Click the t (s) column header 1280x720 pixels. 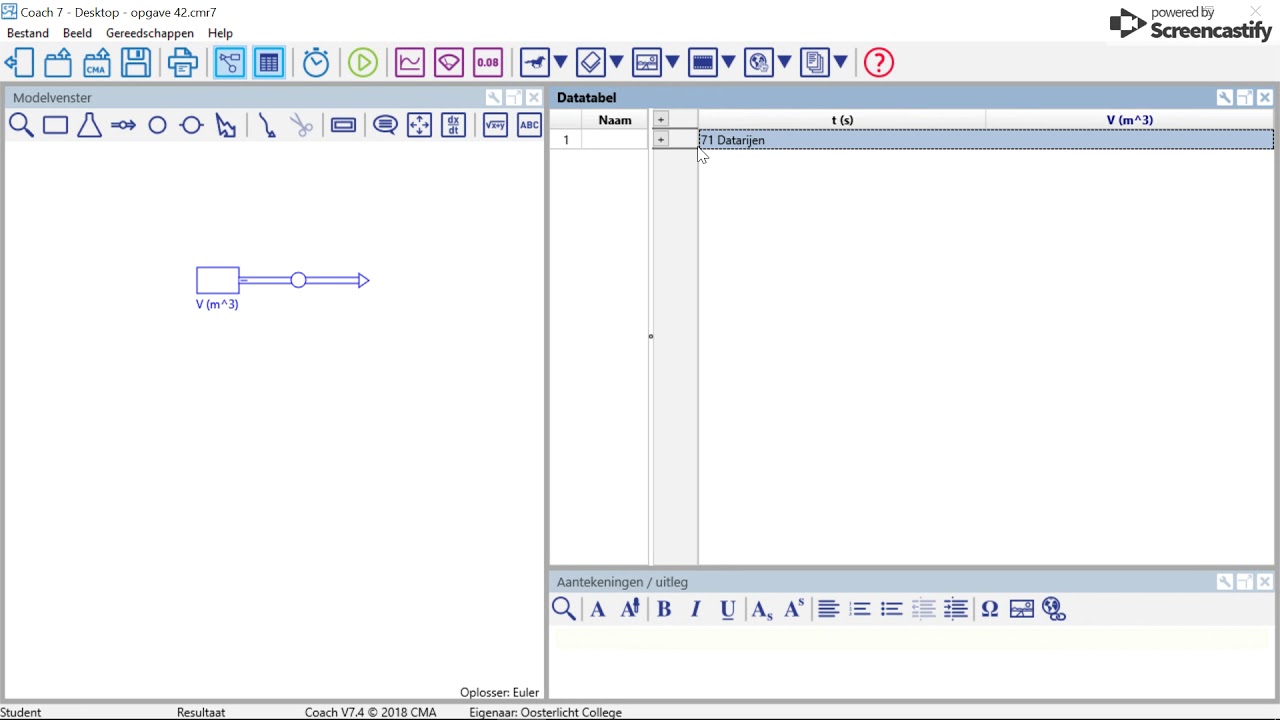click(842, 120)
